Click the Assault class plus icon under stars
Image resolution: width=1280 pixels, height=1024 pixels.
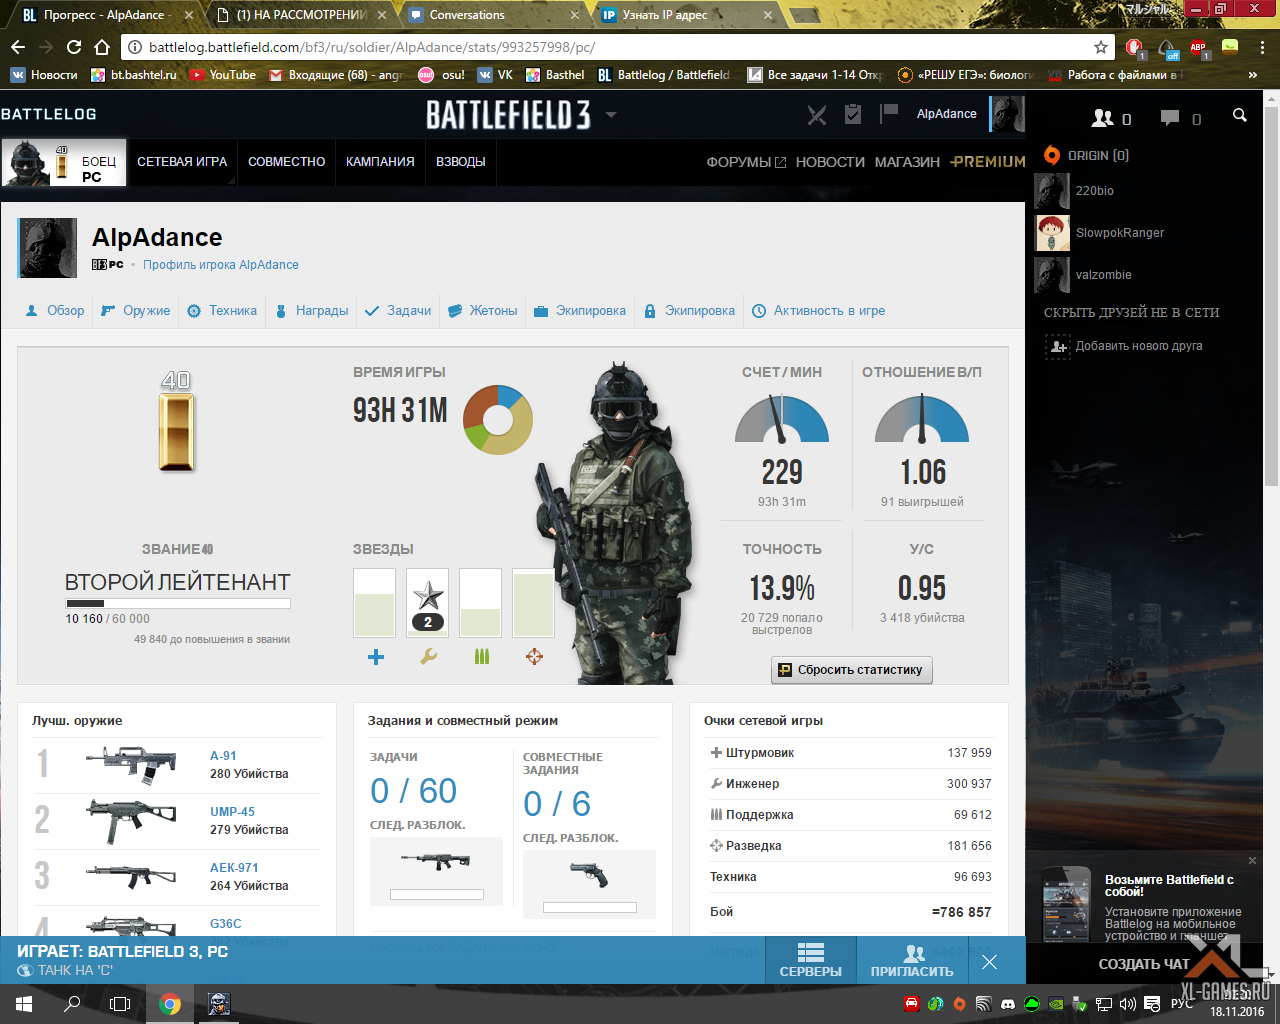pos(376,657)
